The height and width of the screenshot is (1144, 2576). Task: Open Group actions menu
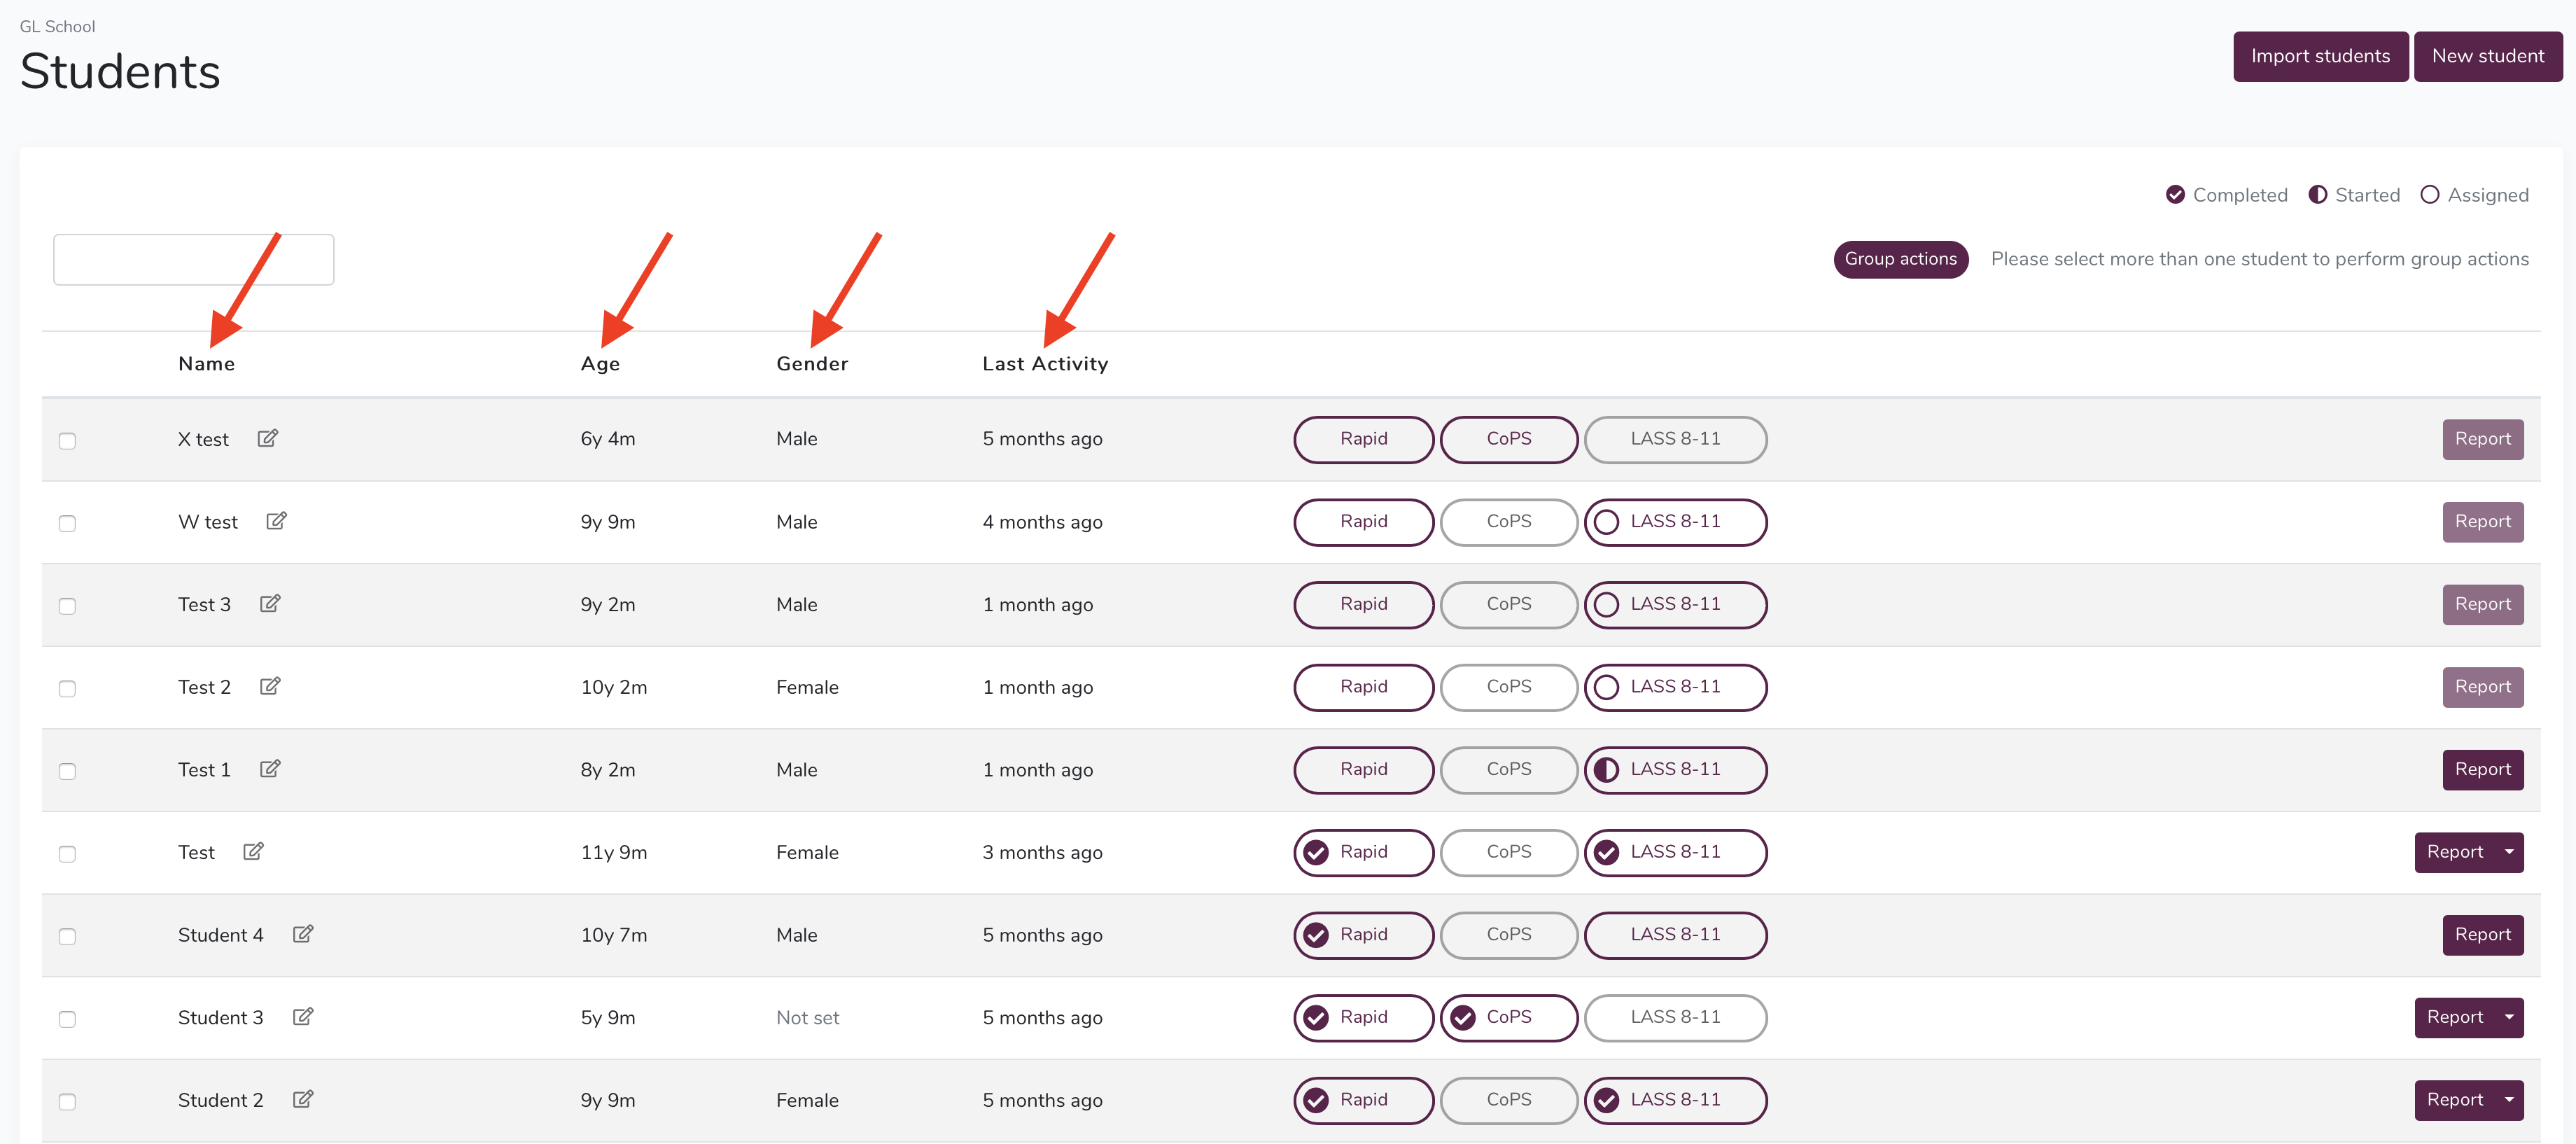tap(1900, 259)
